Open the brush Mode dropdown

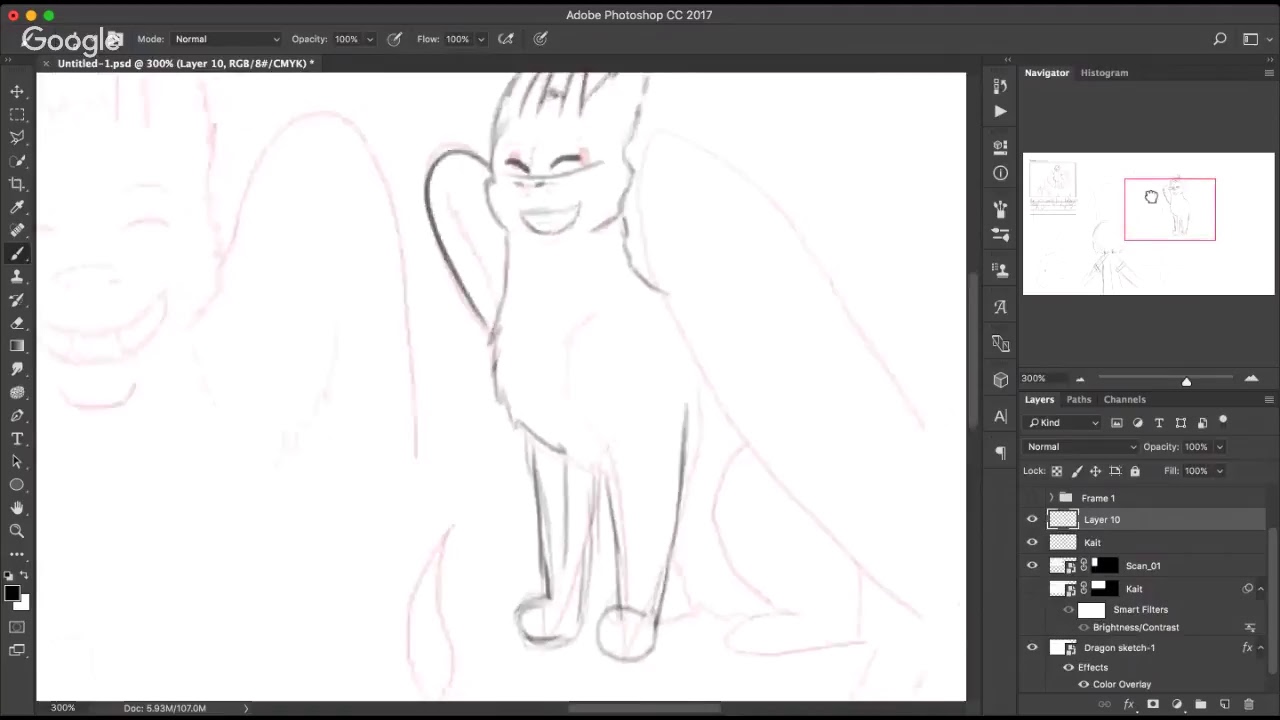click(226, 39)
